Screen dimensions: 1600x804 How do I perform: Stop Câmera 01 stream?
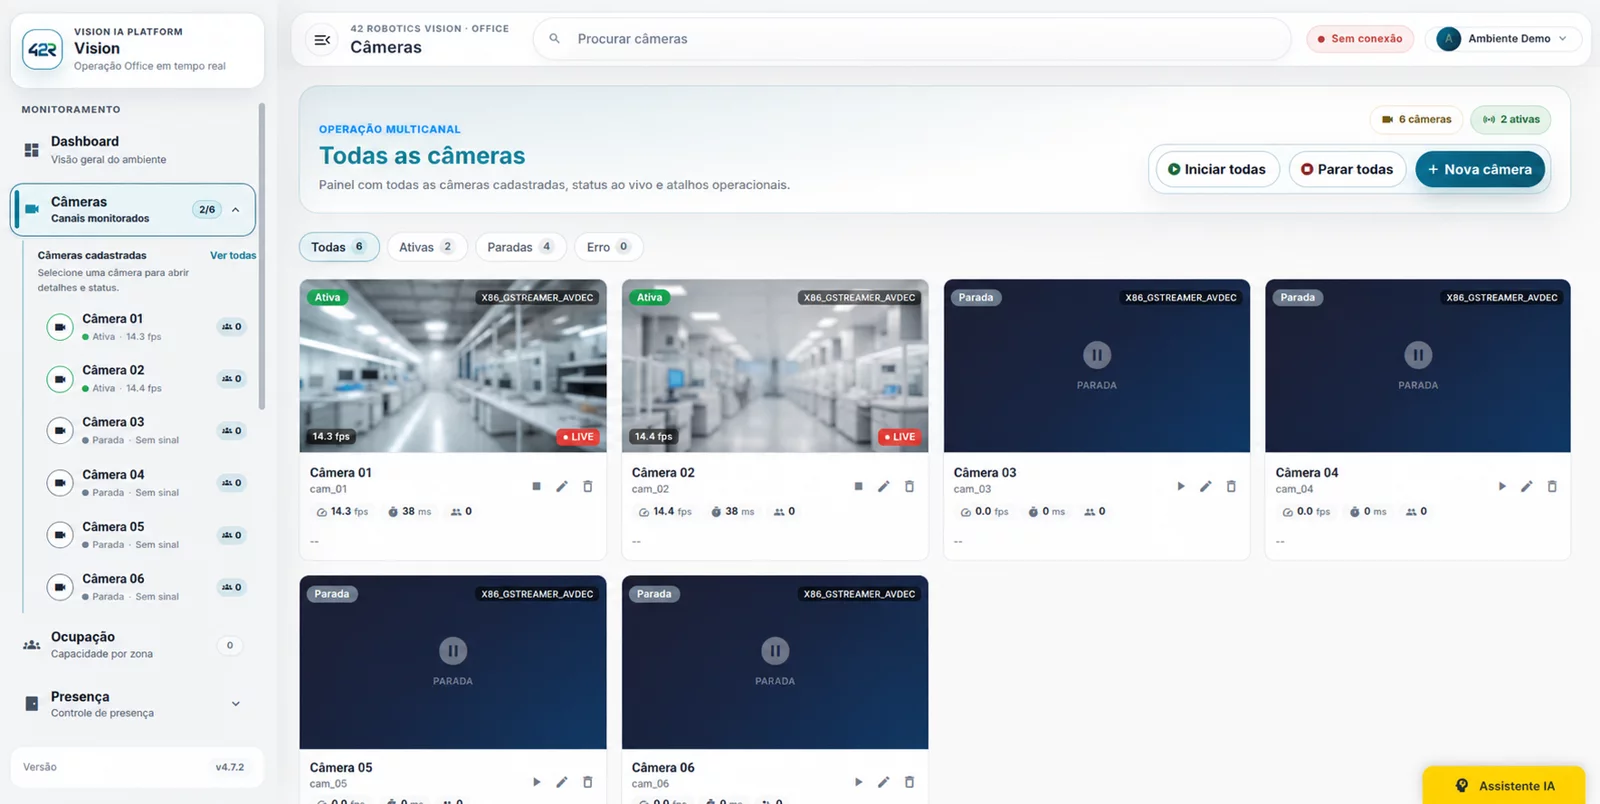click(x=536, y=486)
